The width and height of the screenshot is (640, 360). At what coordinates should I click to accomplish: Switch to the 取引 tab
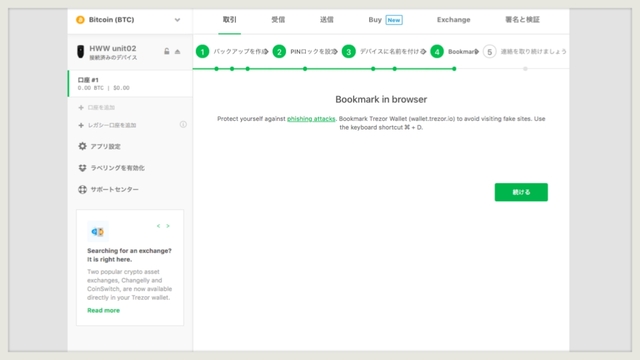(x=229, y=20)
